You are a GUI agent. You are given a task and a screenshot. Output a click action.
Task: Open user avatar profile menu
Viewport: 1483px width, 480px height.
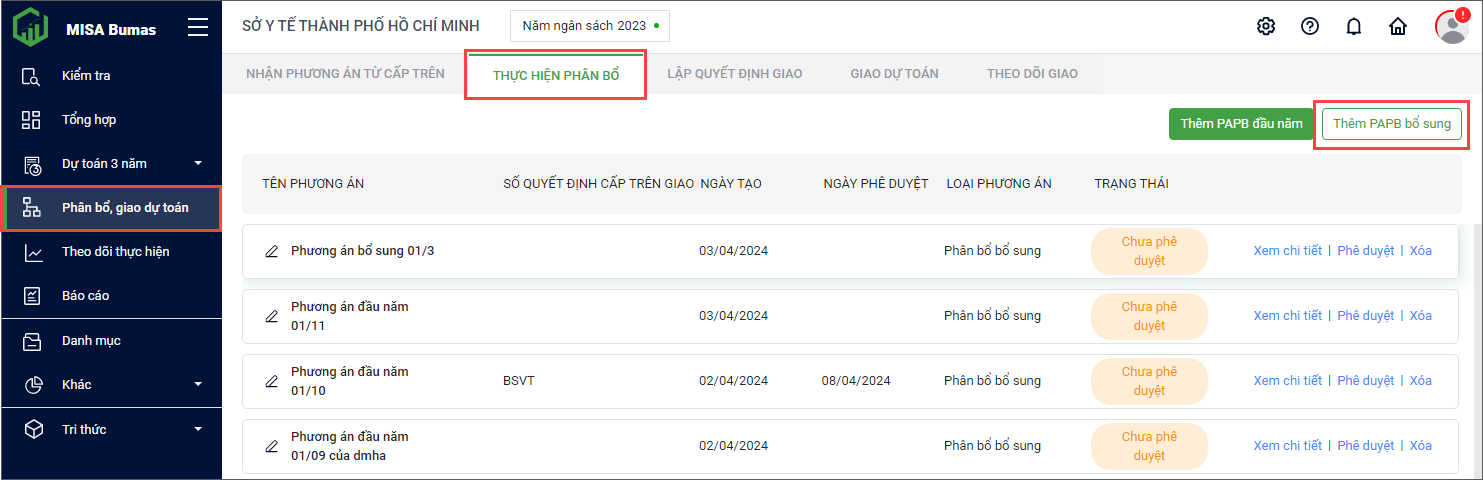point(1450,27)
